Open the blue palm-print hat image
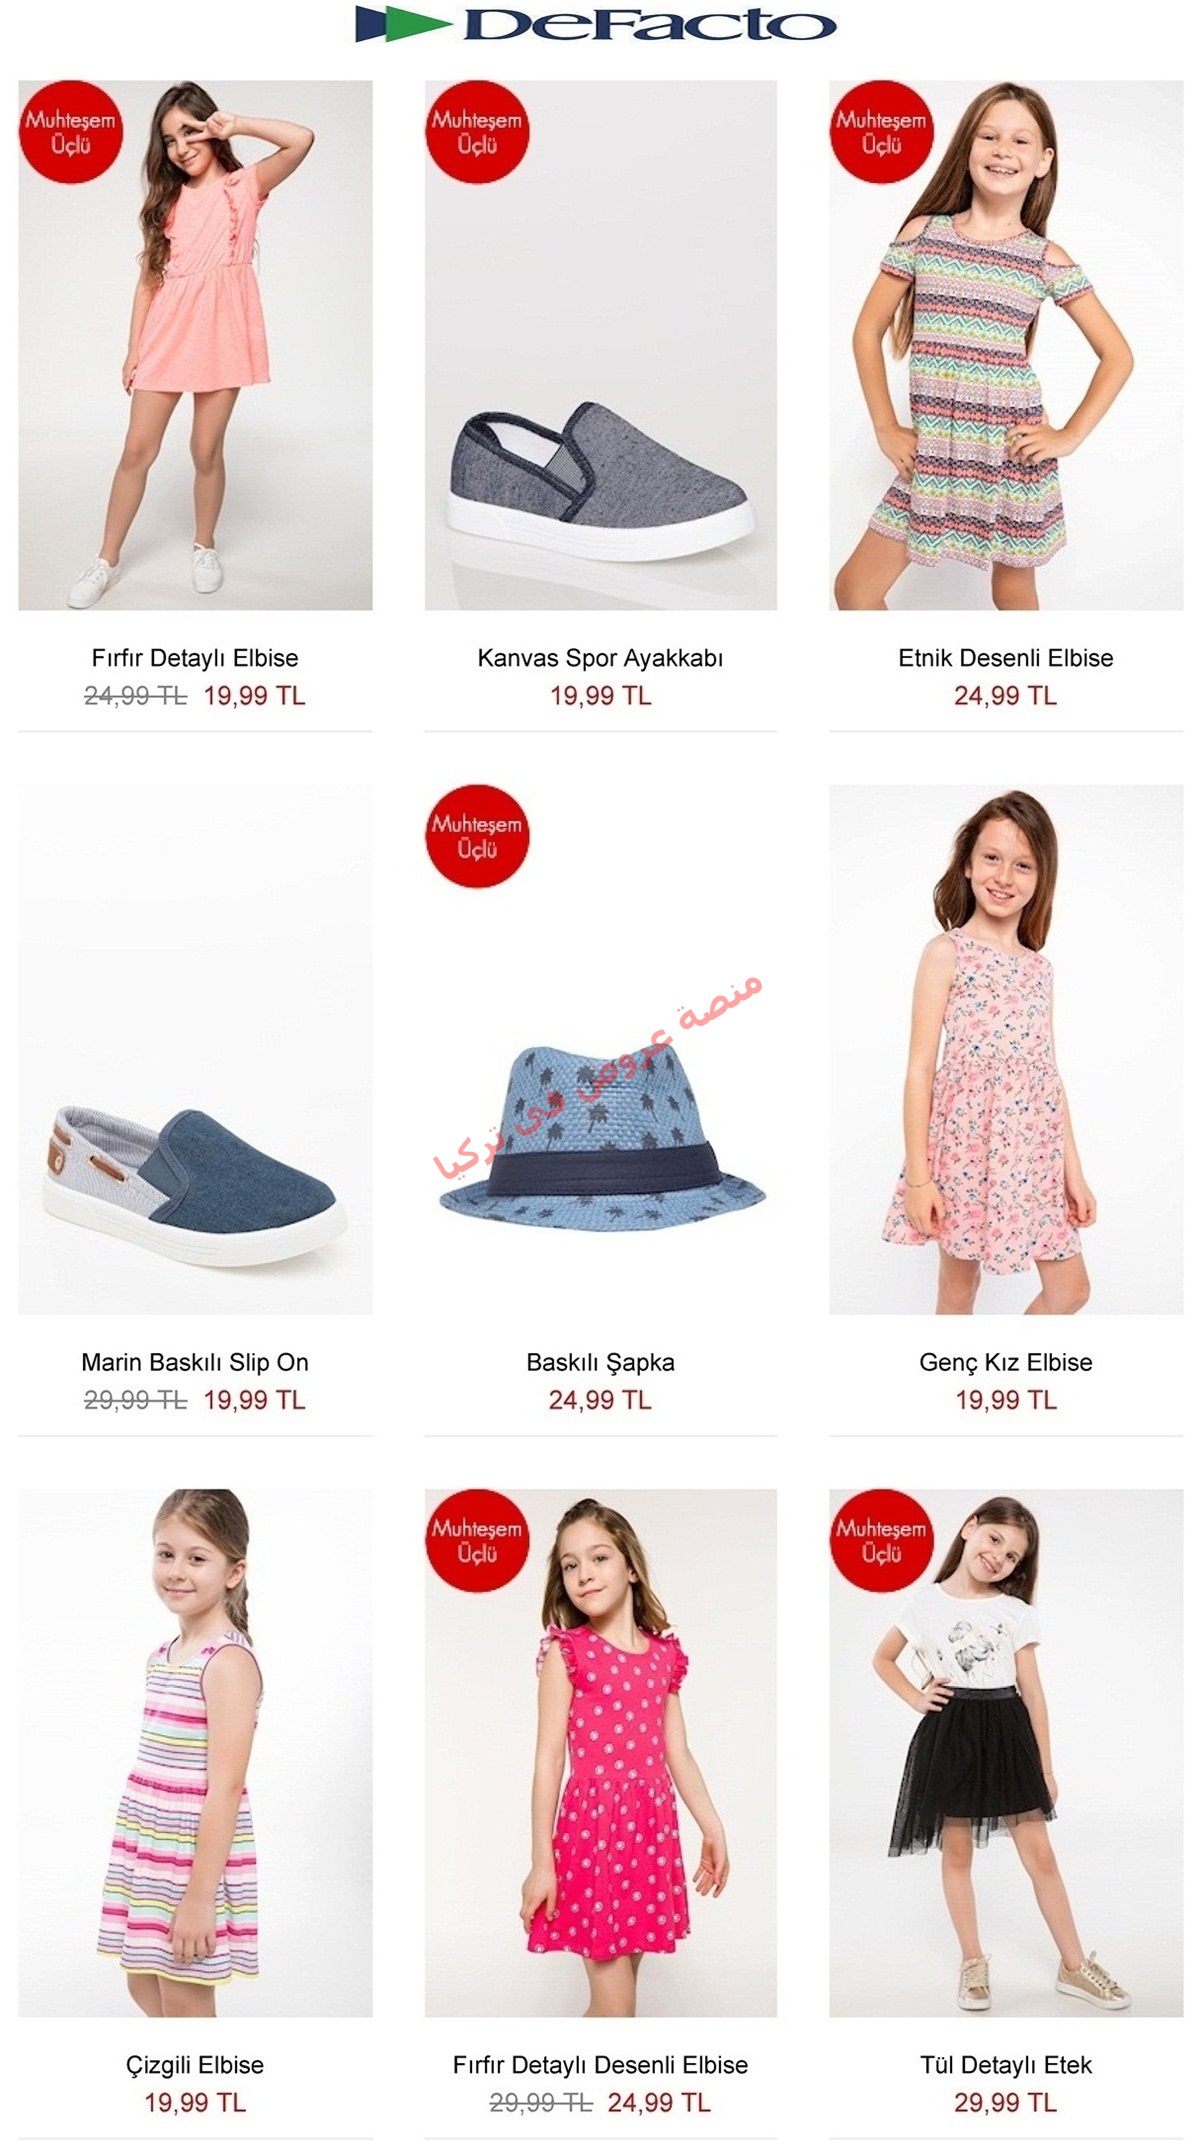The width and height of the screenshot is (1200, 2150). coord(600,1049)
